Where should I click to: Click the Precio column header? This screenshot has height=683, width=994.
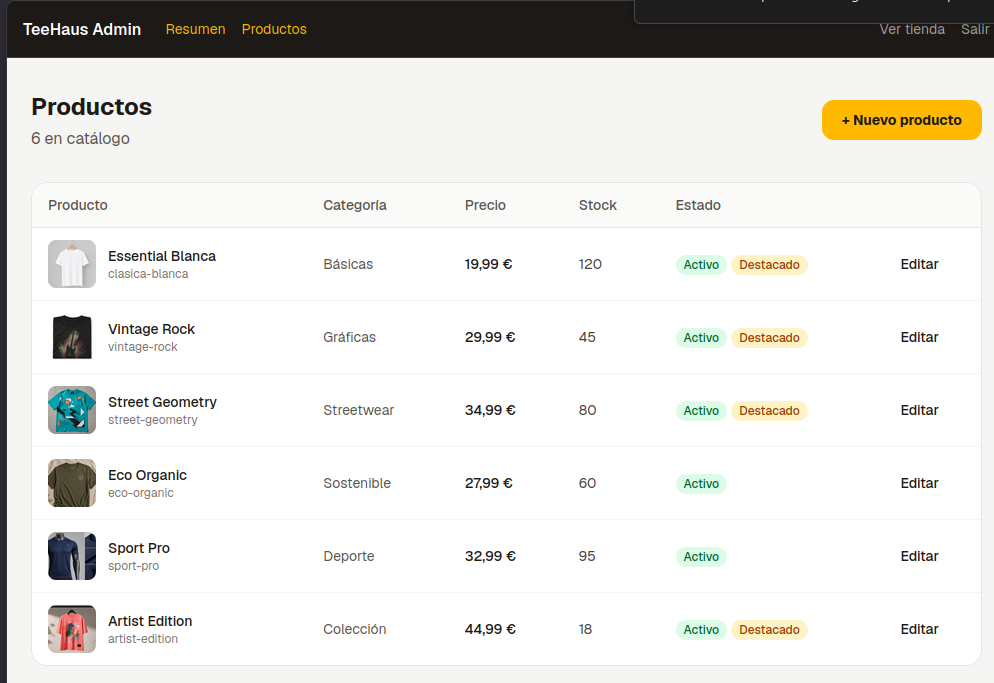485,205
